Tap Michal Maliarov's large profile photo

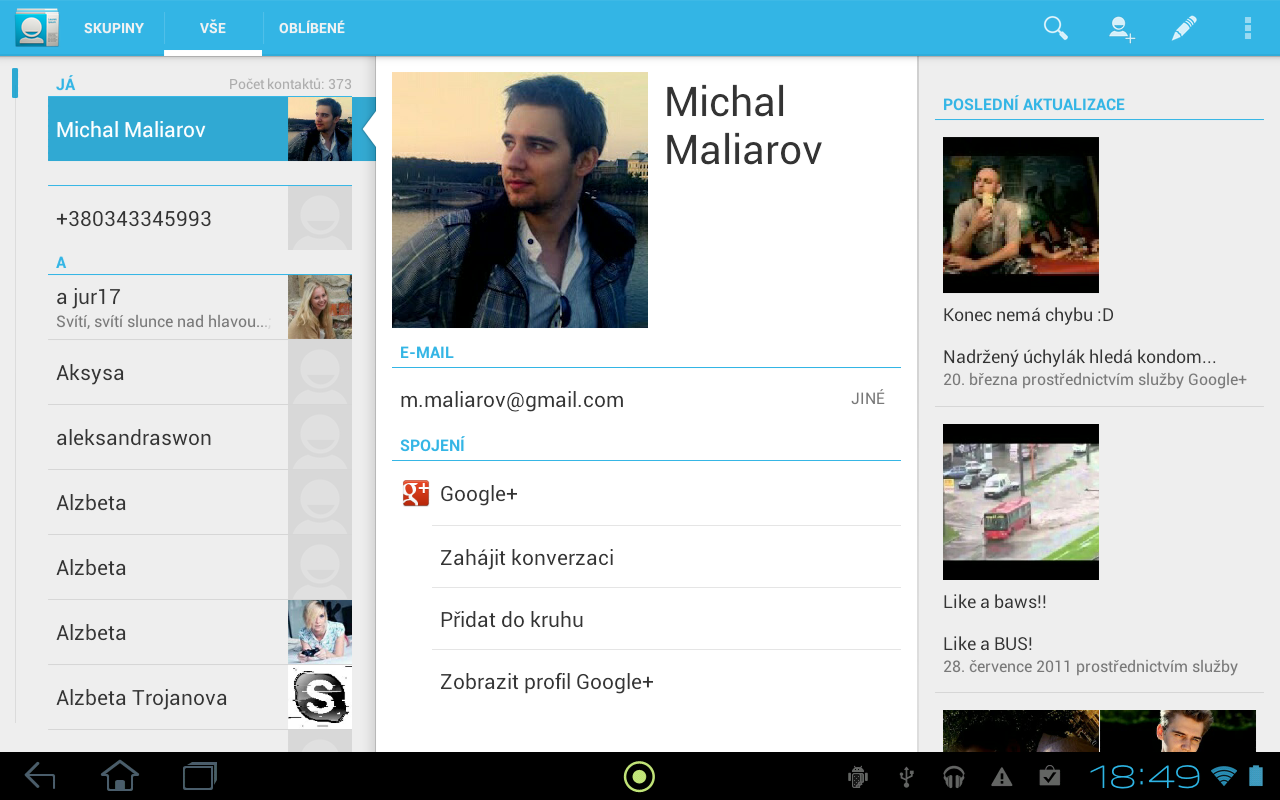[x=519, y=200]
